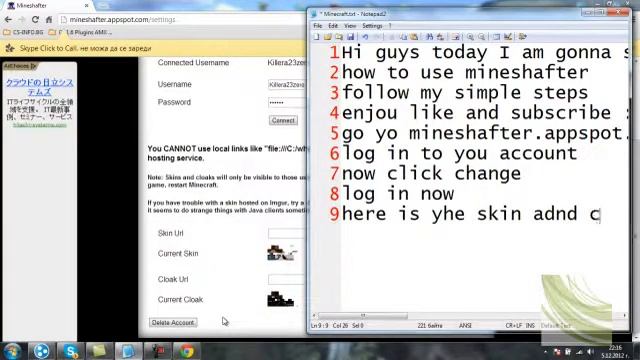Click the Chrome icon on the taskbar

point(187,351)
